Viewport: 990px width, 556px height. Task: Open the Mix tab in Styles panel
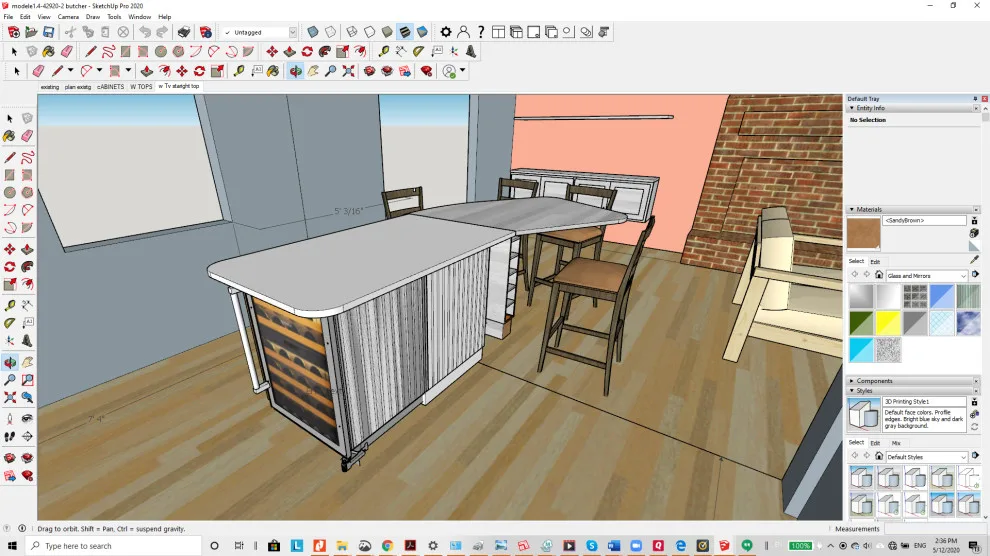tap(896, 444)
